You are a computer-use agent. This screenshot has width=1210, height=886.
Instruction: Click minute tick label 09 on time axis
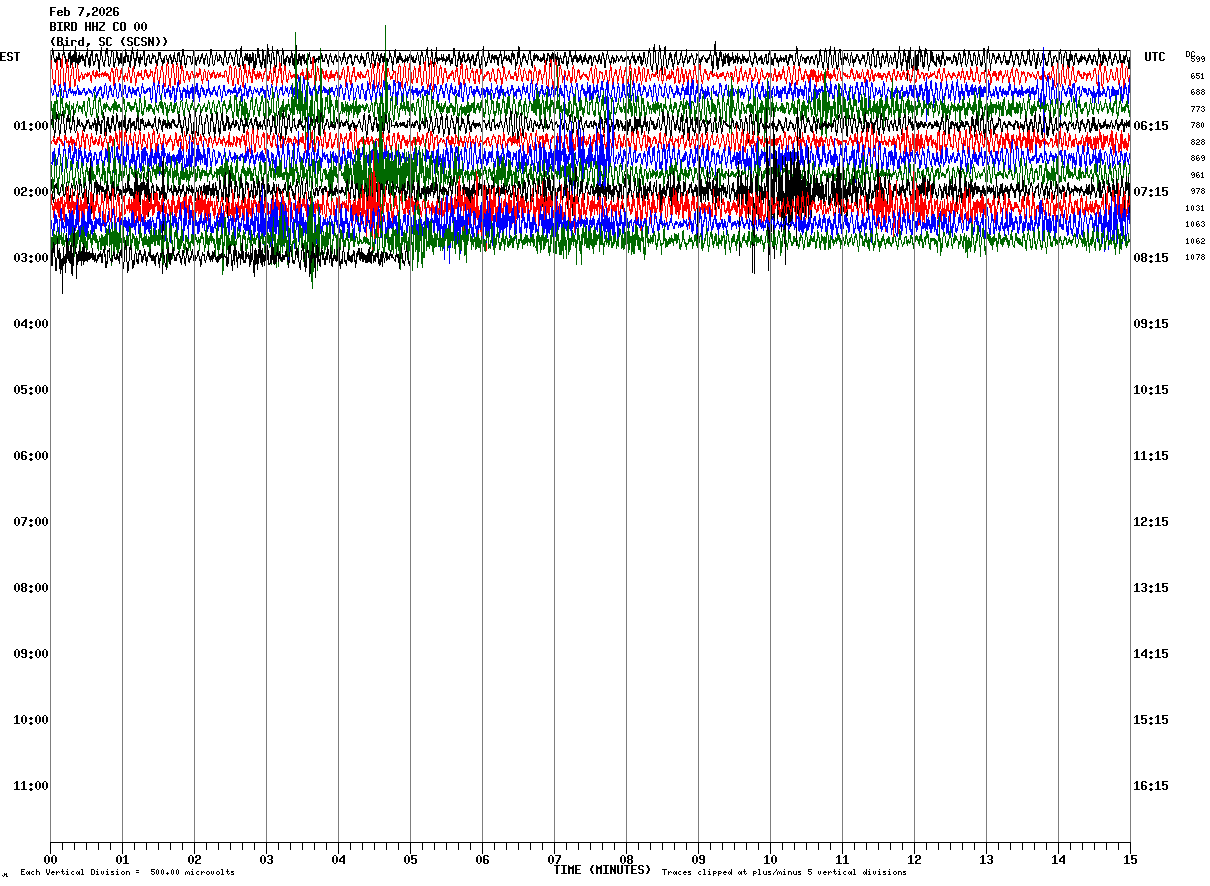coord(698,860)
